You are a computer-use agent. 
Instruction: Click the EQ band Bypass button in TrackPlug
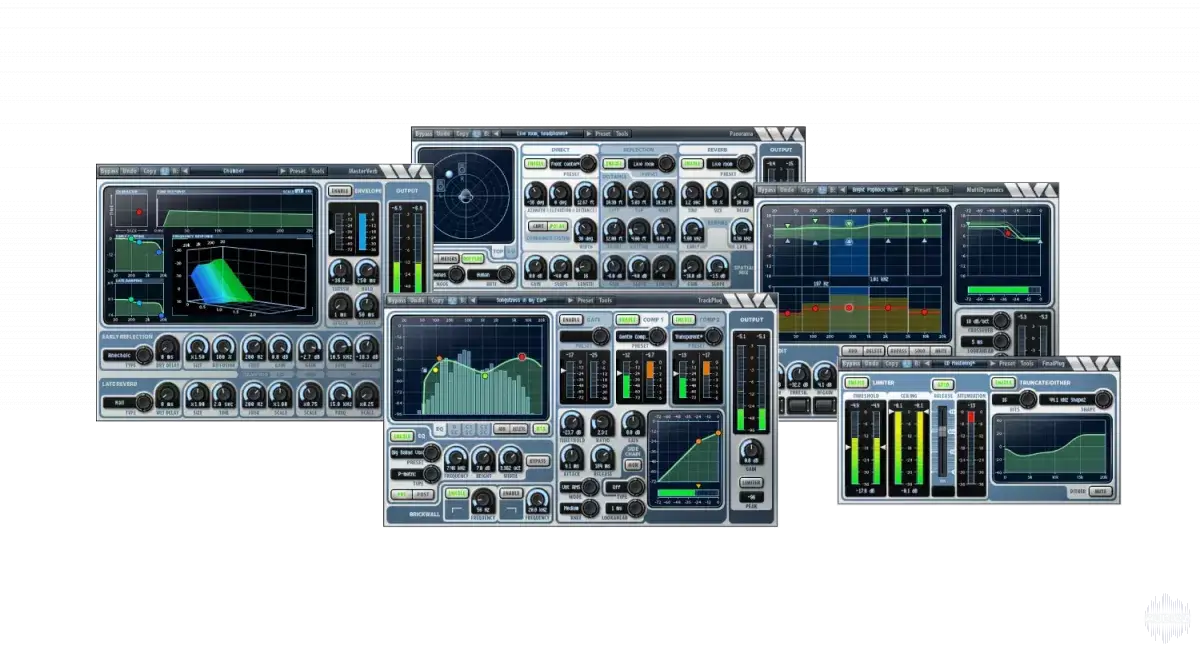click(x=538, y=461)
